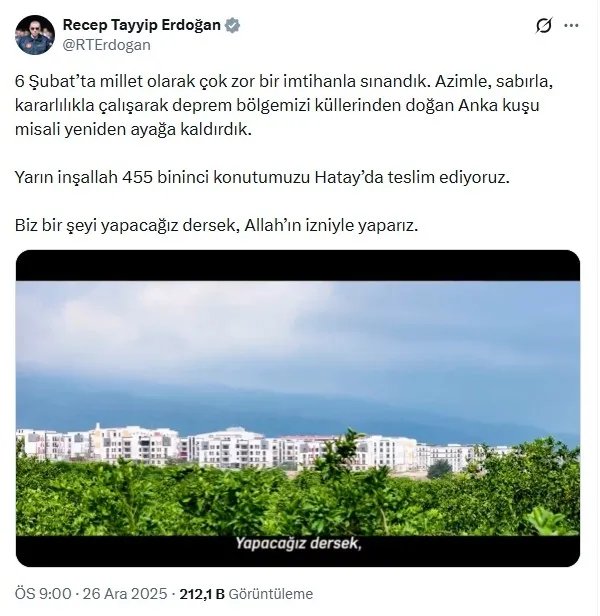
Task: Play the embedded video of white buildings
Action: click(x=298, y=408)
